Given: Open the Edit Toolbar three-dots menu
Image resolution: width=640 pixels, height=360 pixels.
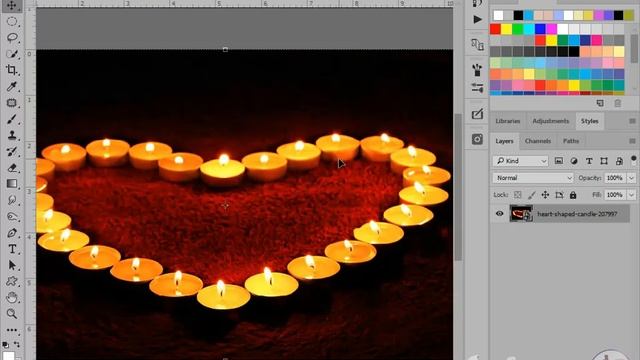Looking at the screenshot, I should 11,330.
